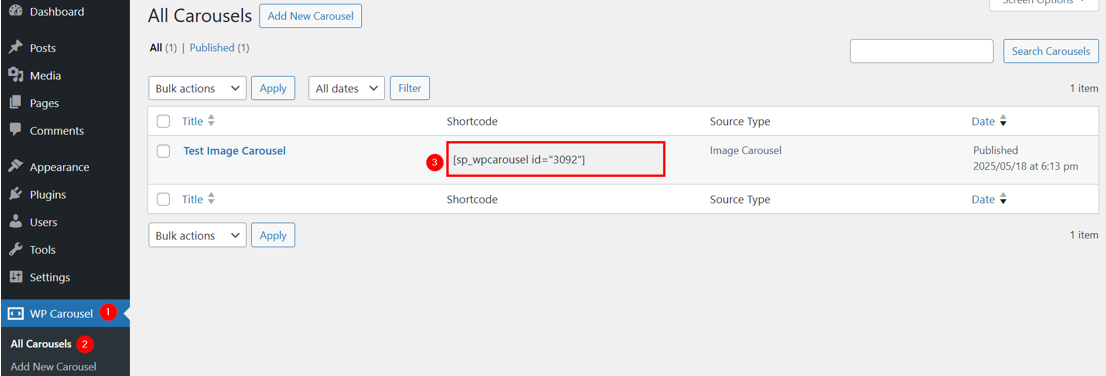Image resolution: width=1106 pixels, height=376 pixels.
Task: Check the select-all checkbox in table footer
Action: (164, 200)
